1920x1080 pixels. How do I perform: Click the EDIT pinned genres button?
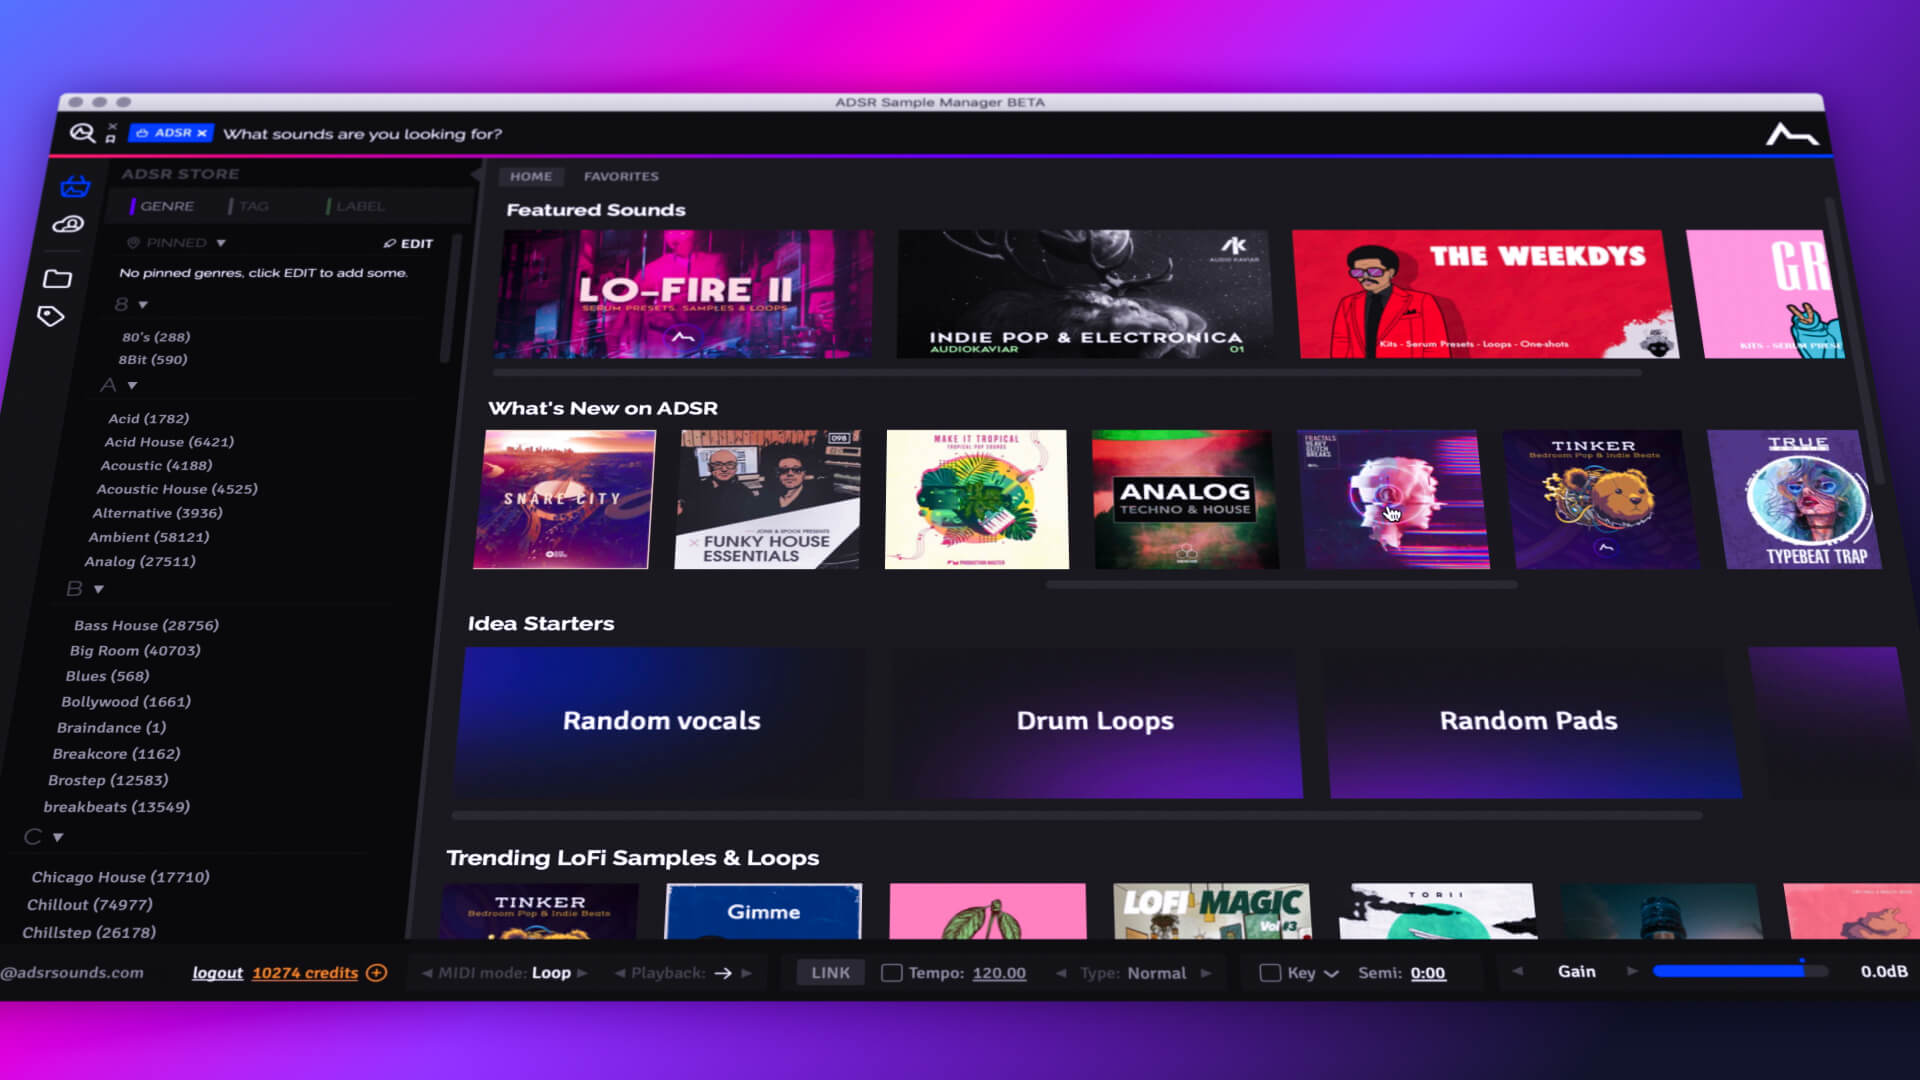pos(409,243)
